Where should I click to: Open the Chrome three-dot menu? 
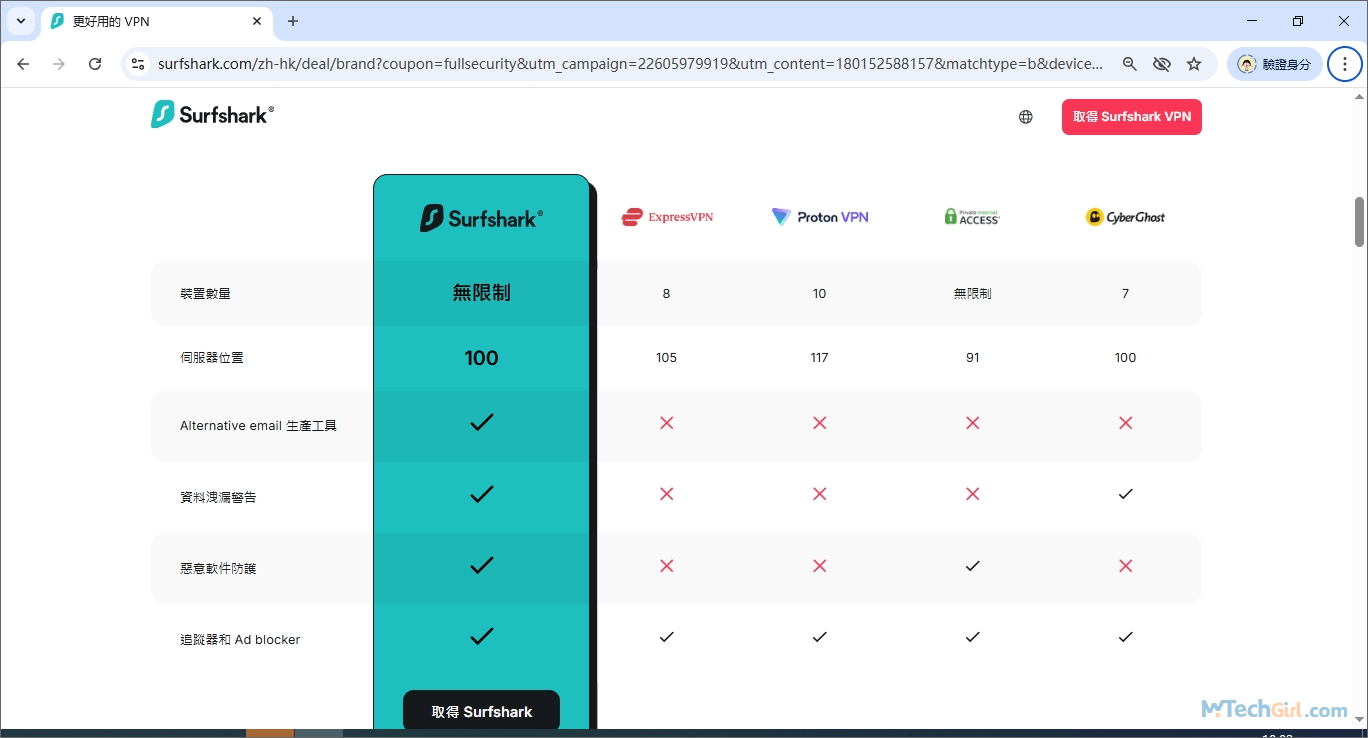[x=1344, y=63]
